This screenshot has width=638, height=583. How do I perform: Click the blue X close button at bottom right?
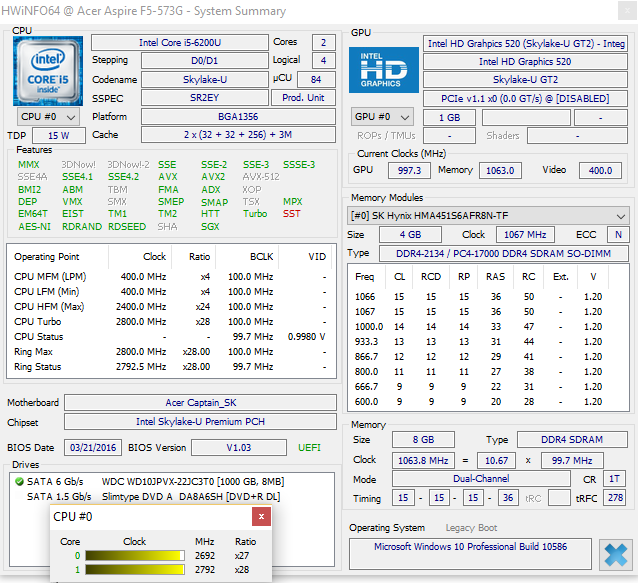click(x=616, y=555)
